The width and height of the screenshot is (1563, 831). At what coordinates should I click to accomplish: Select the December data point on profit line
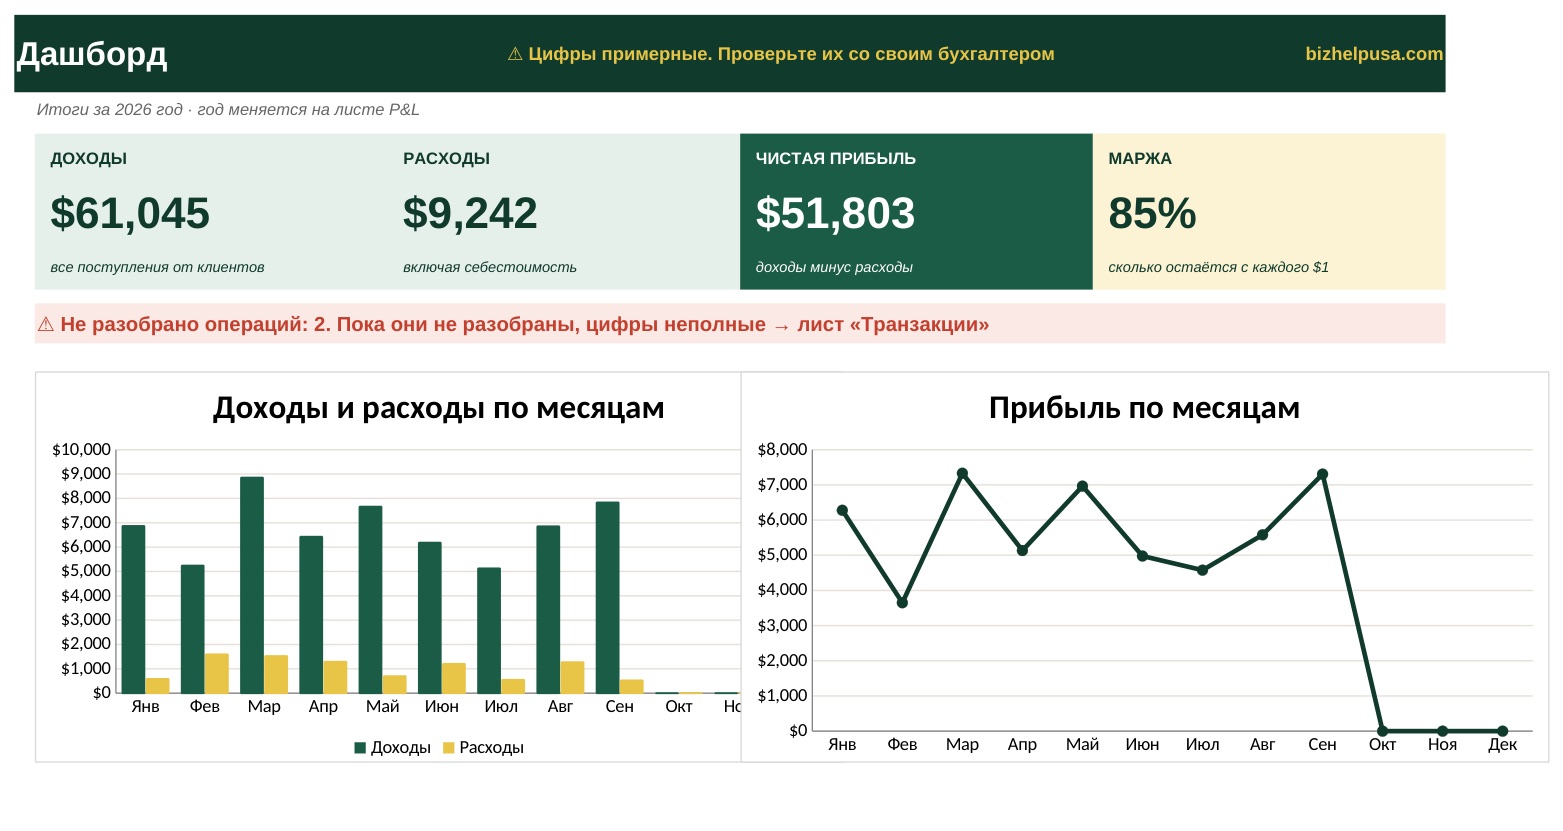(x=1502, y=731)
